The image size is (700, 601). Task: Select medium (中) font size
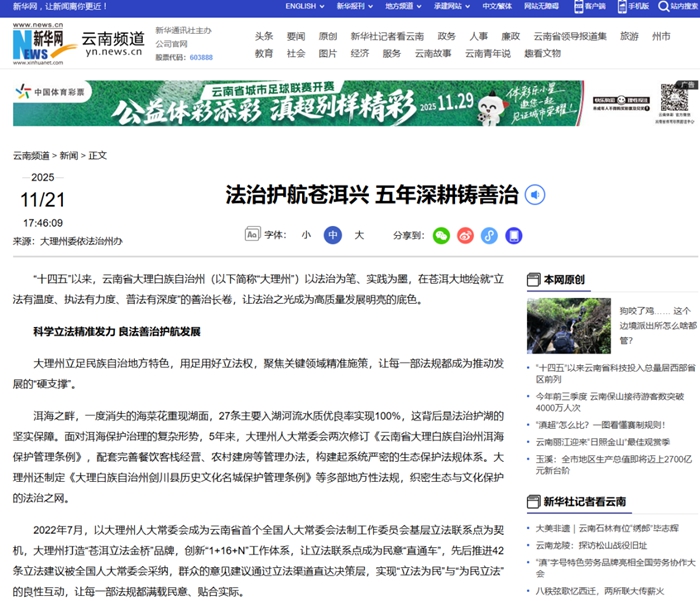333,235
